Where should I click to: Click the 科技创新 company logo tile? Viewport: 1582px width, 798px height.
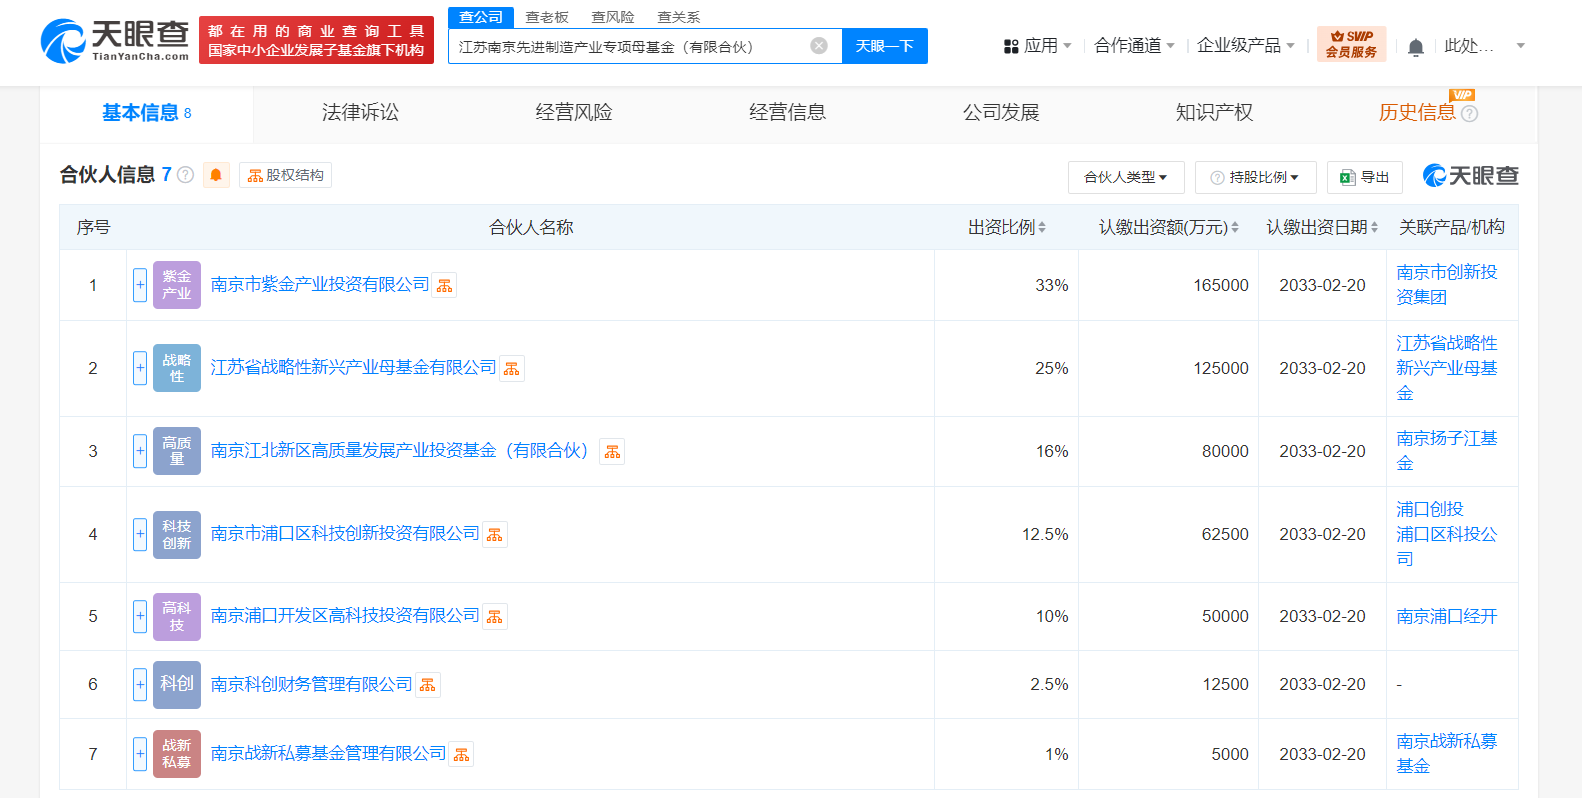177,534
